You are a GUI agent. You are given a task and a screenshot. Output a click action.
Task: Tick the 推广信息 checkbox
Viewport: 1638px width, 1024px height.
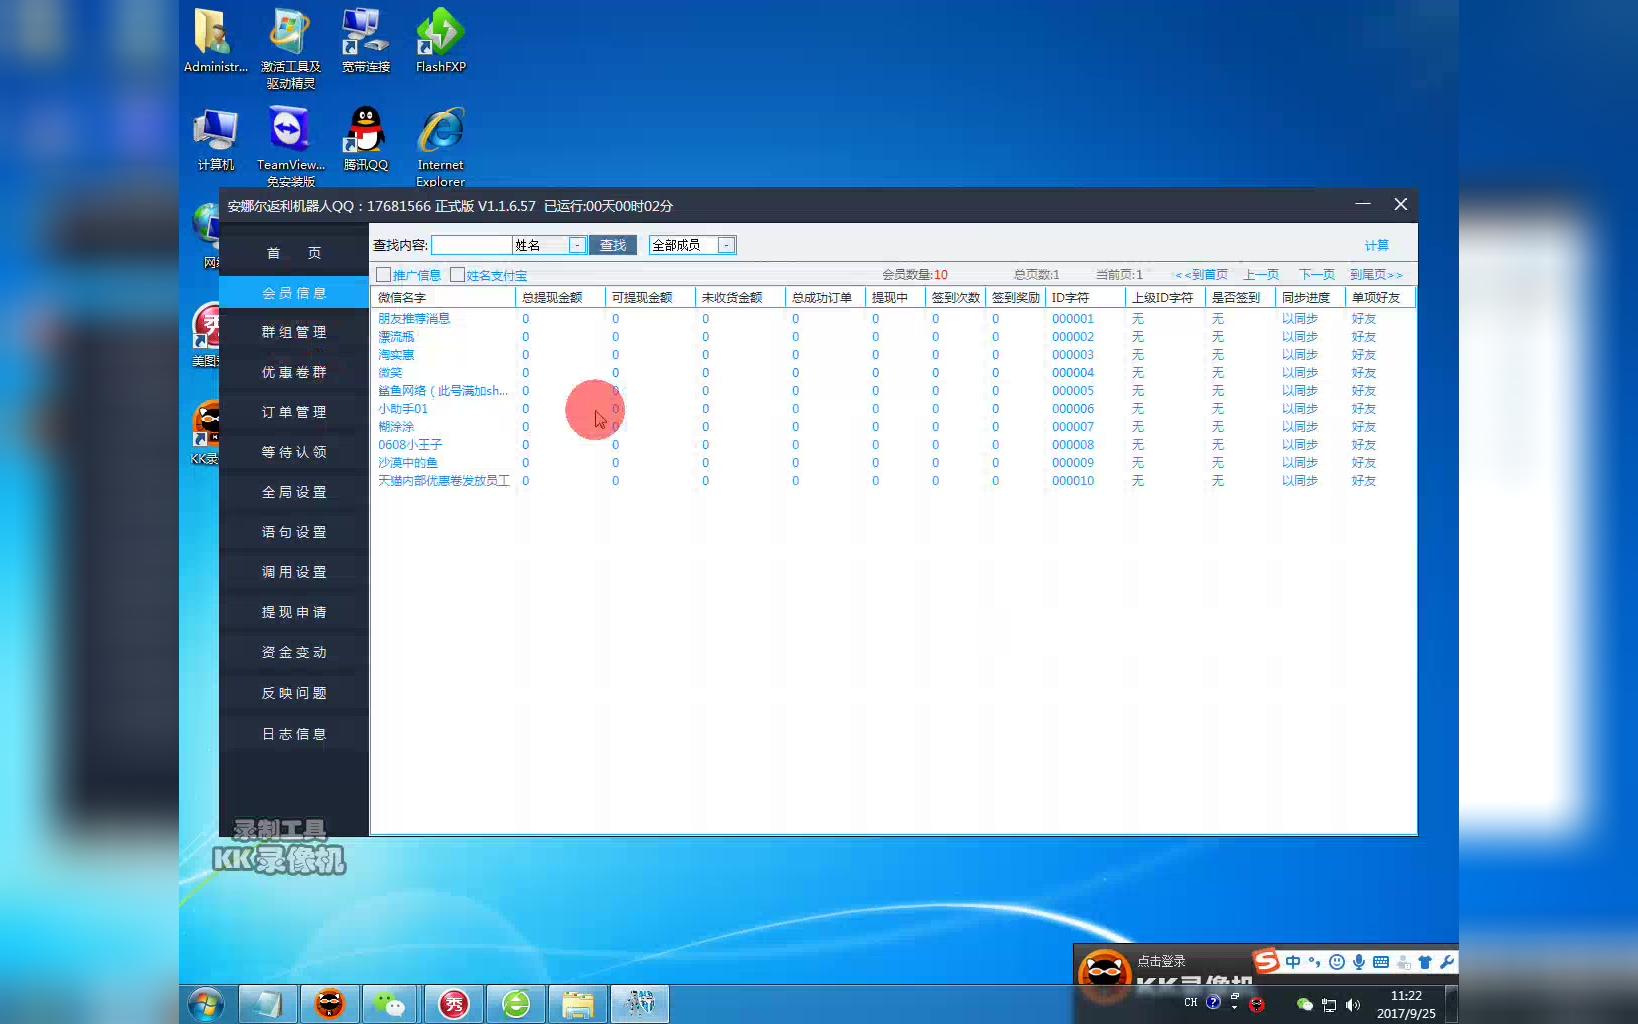383,274
